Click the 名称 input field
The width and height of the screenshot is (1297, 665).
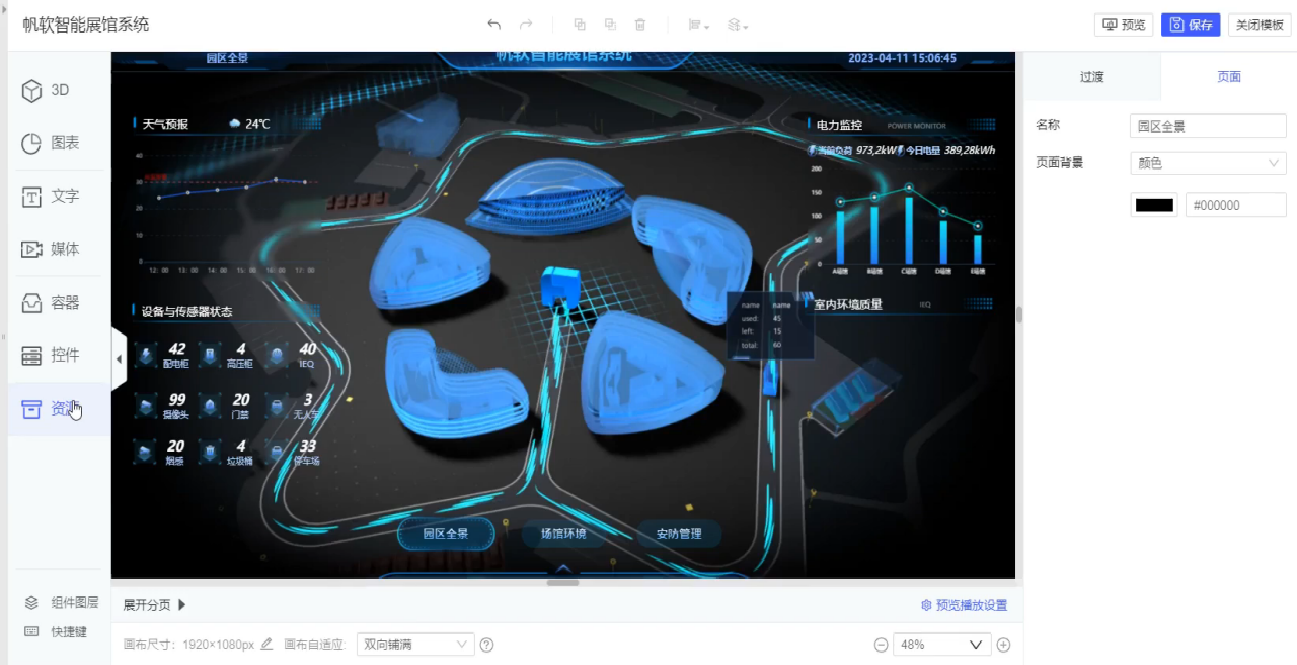pos(1208,126)
